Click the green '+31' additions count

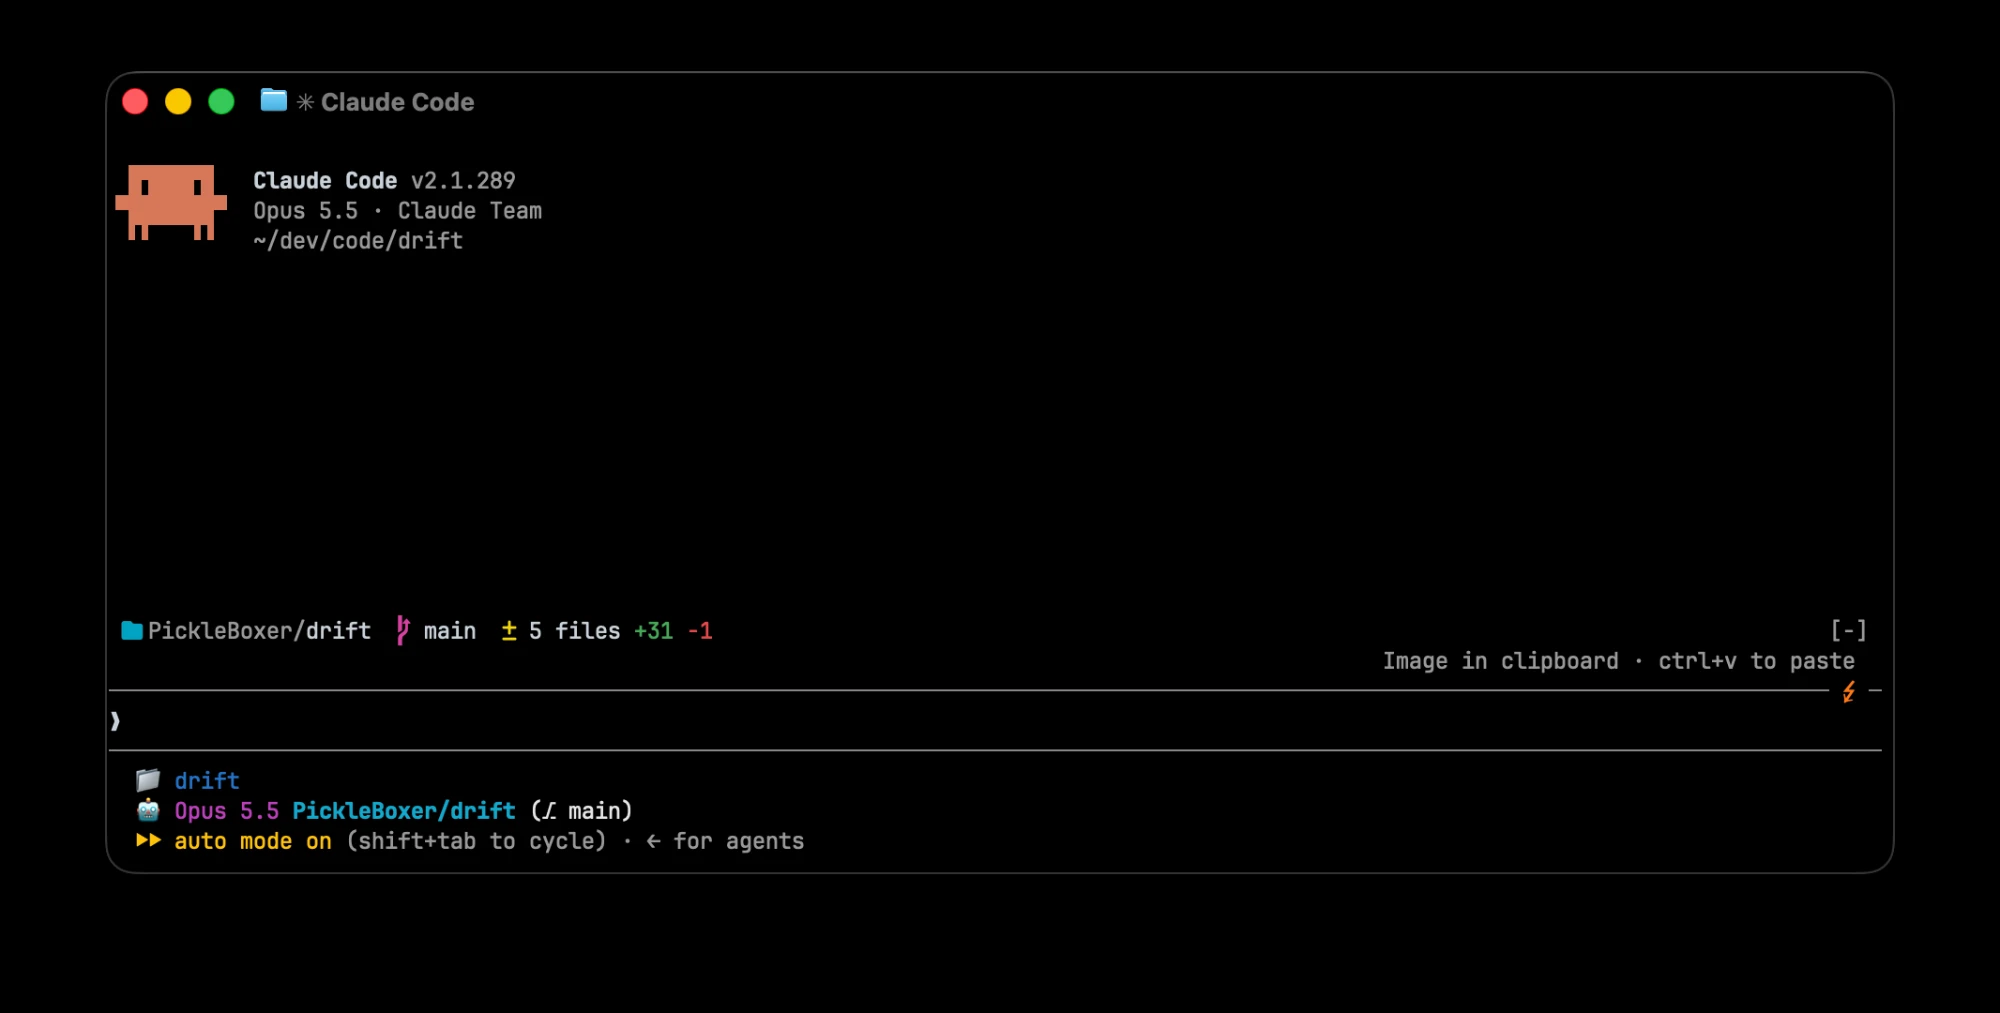pos(653,631)
